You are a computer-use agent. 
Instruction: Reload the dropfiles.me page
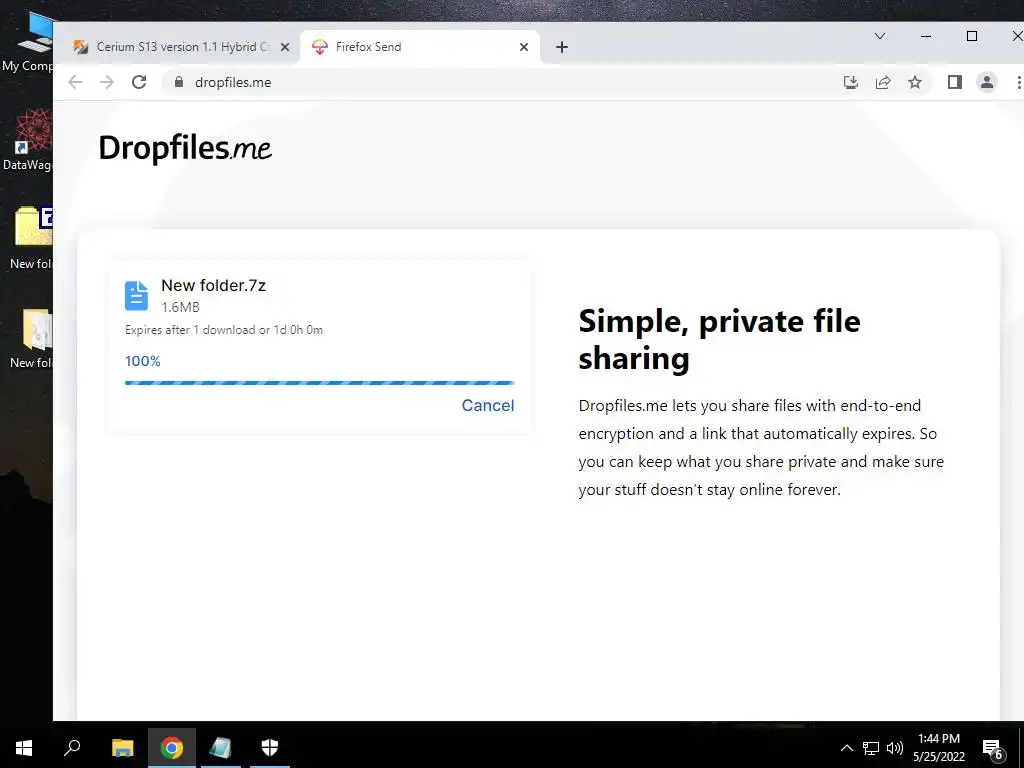click(138, 82)
